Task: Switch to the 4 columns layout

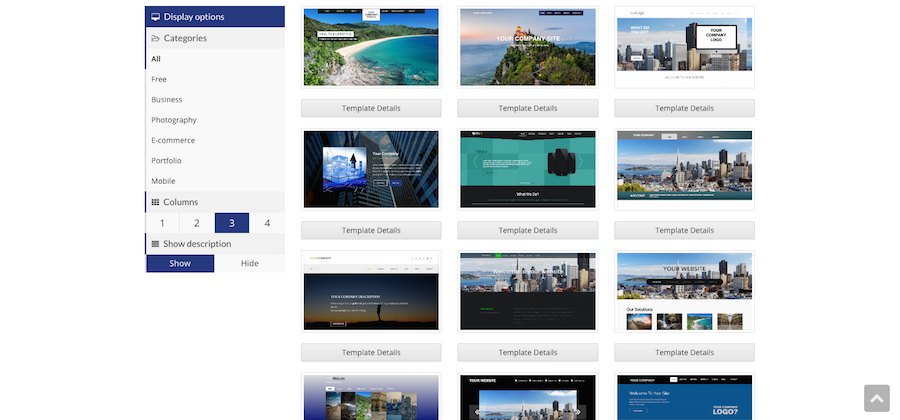Action: (x=267, y=223)
